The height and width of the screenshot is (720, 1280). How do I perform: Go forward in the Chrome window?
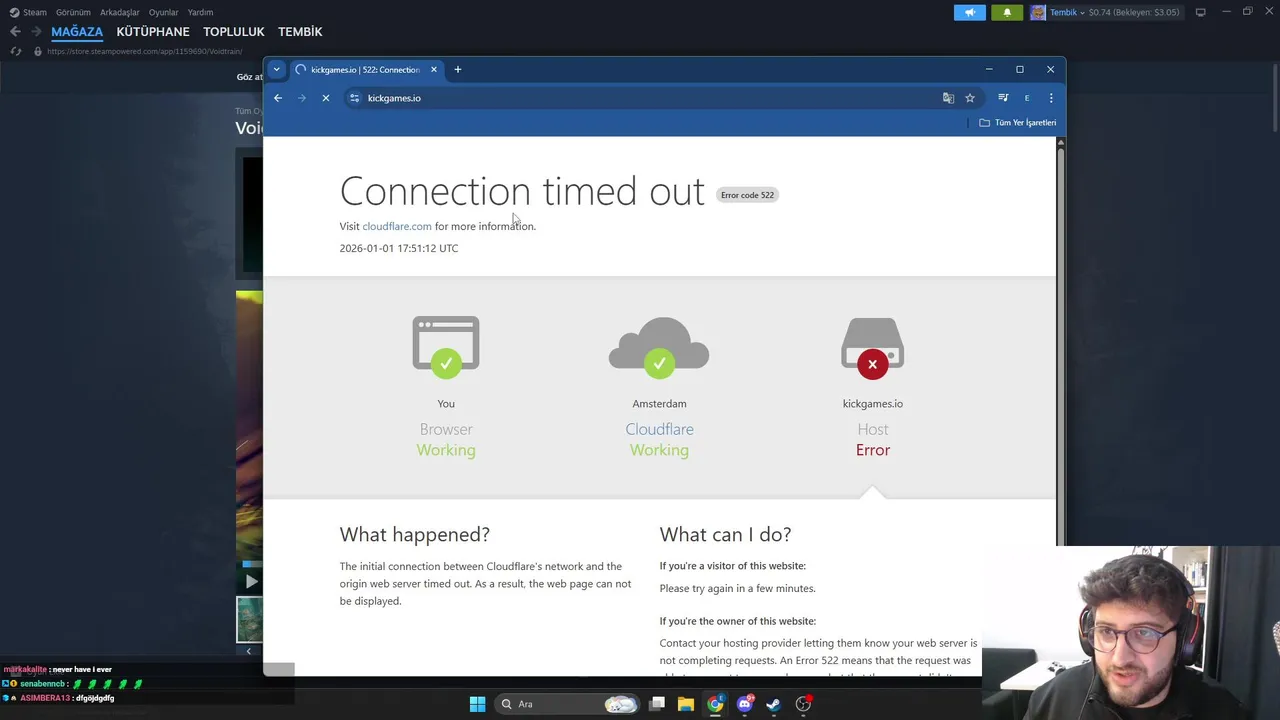pos(302,98)
